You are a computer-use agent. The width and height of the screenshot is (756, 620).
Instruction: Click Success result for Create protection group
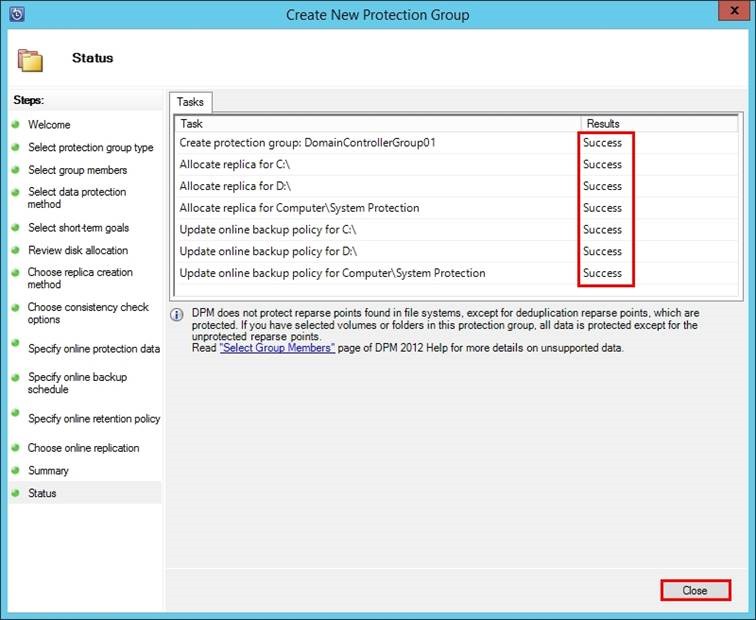[x=602, y=143]
